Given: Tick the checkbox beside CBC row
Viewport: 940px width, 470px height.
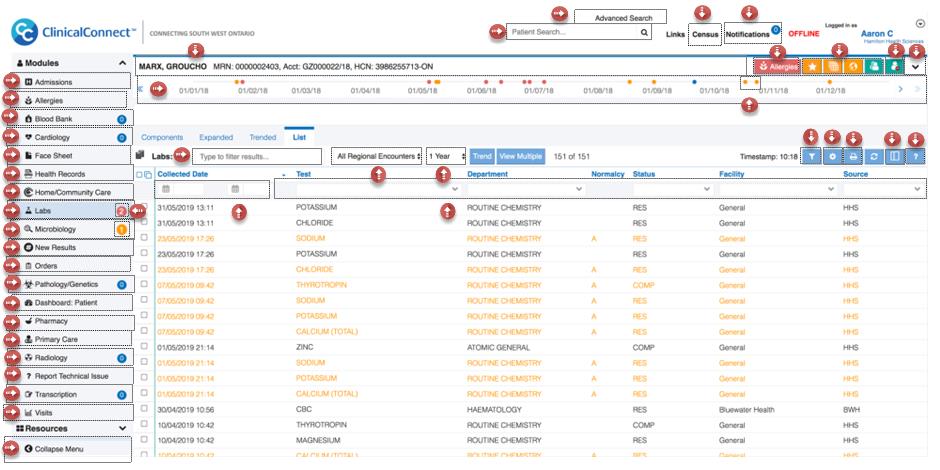Looking at the screenshot, I should pos(144,408).
